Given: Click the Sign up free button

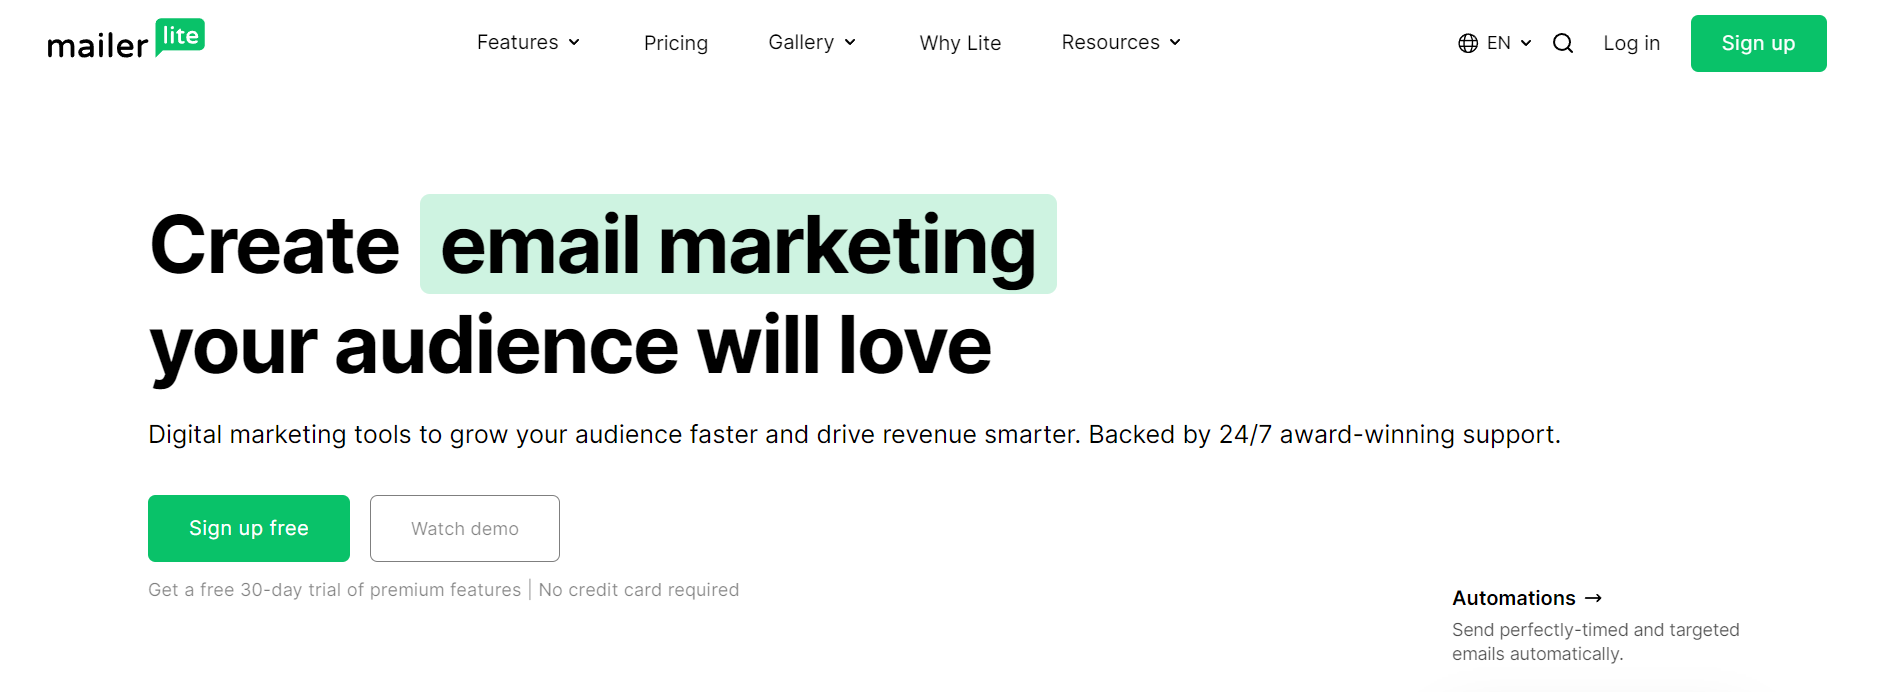Looking at the screenshot, I should click(x=249, y=528).
